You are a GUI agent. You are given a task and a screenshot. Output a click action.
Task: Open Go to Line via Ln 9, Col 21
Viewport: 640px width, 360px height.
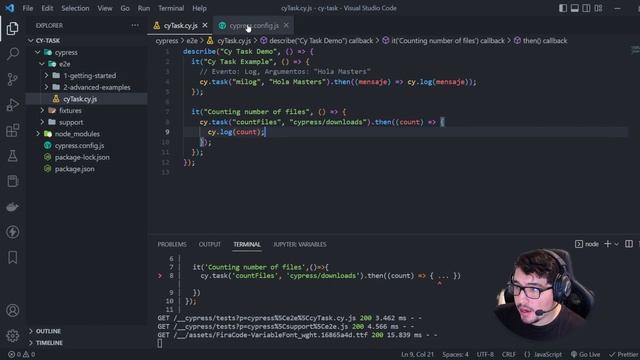point(417,354)
